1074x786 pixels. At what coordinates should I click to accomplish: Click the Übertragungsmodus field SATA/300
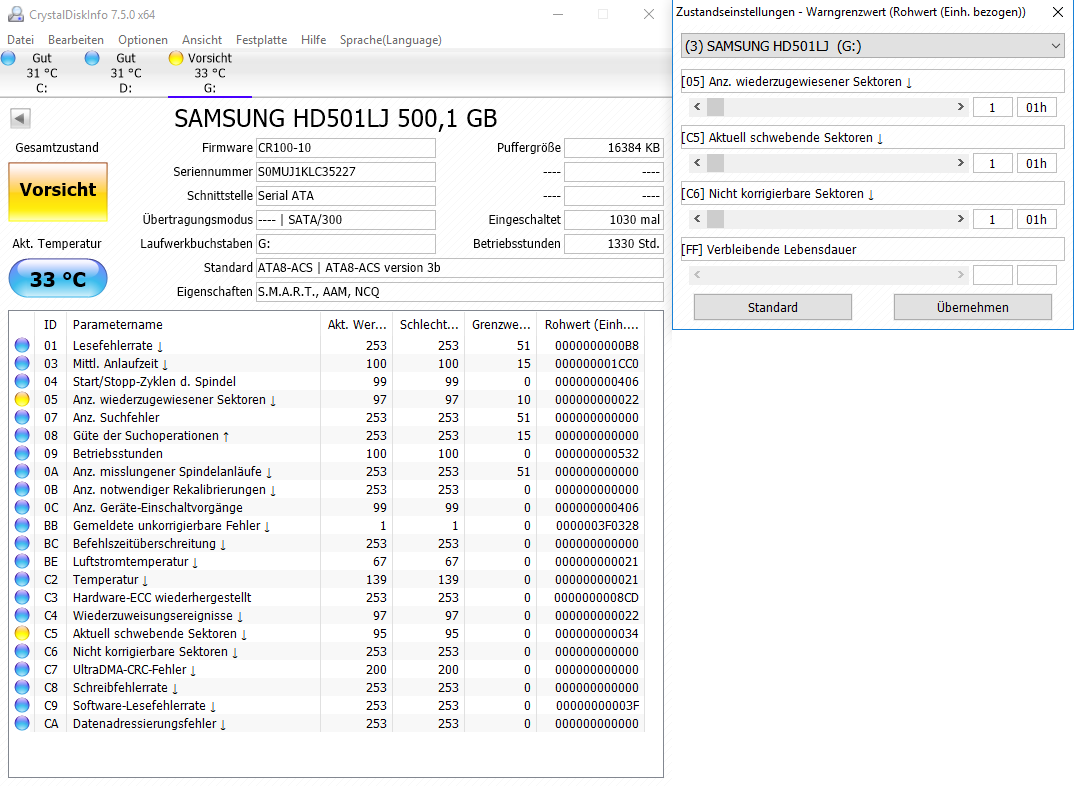tap(346, 220)
